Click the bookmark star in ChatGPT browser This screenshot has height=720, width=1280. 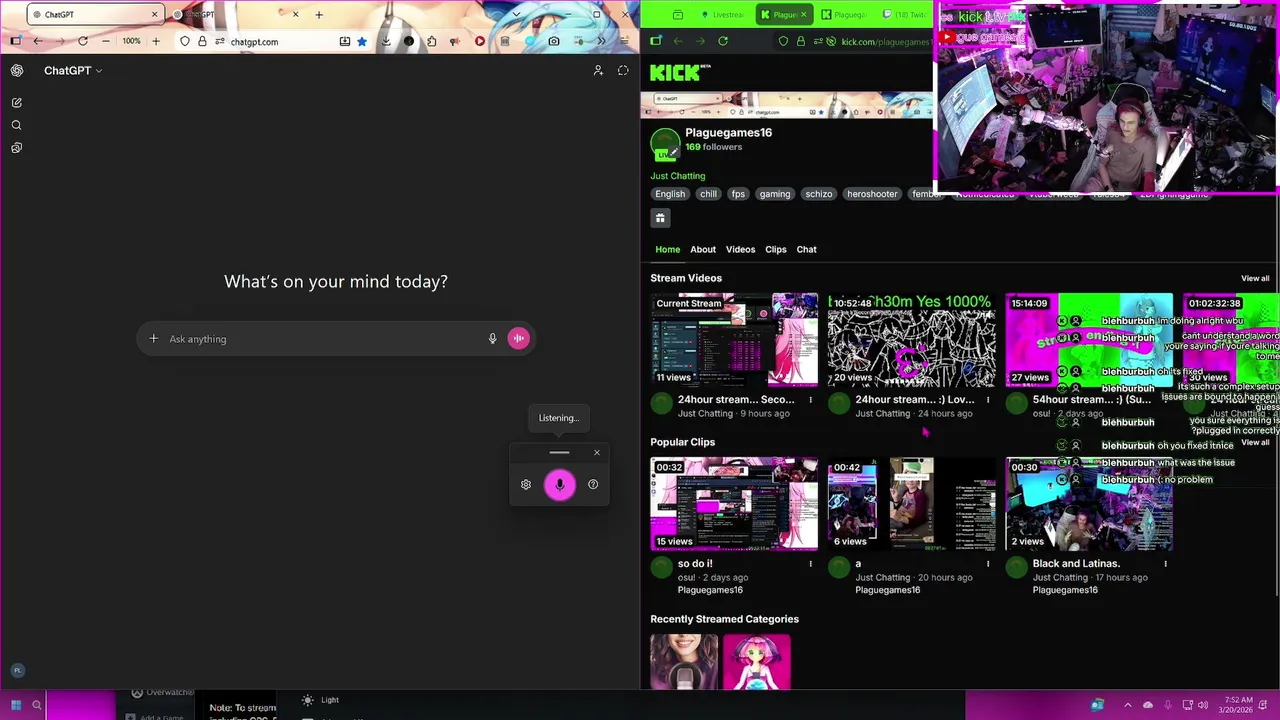pyautogui.click(x=362, y=41)
